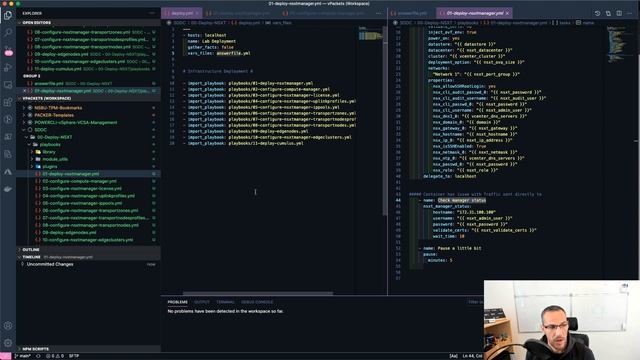Click the SFTP status bar item
Viewport: 640px width, 360px height.
coord(74,356)
